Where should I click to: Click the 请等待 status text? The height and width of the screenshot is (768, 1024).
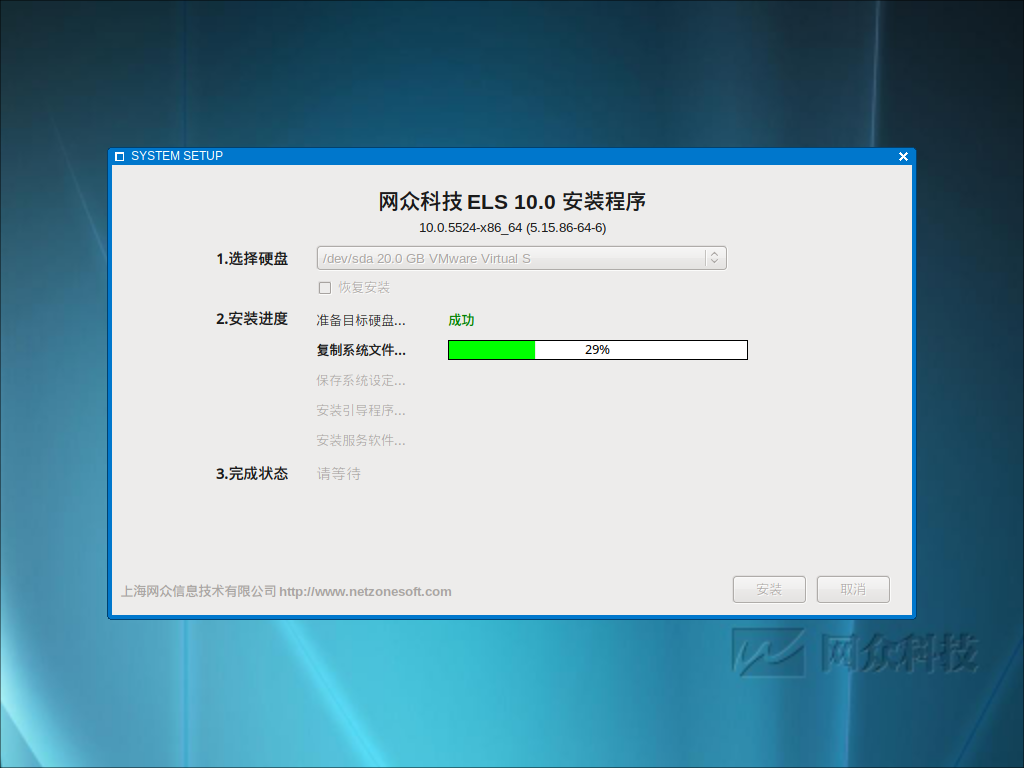point(338,473)
